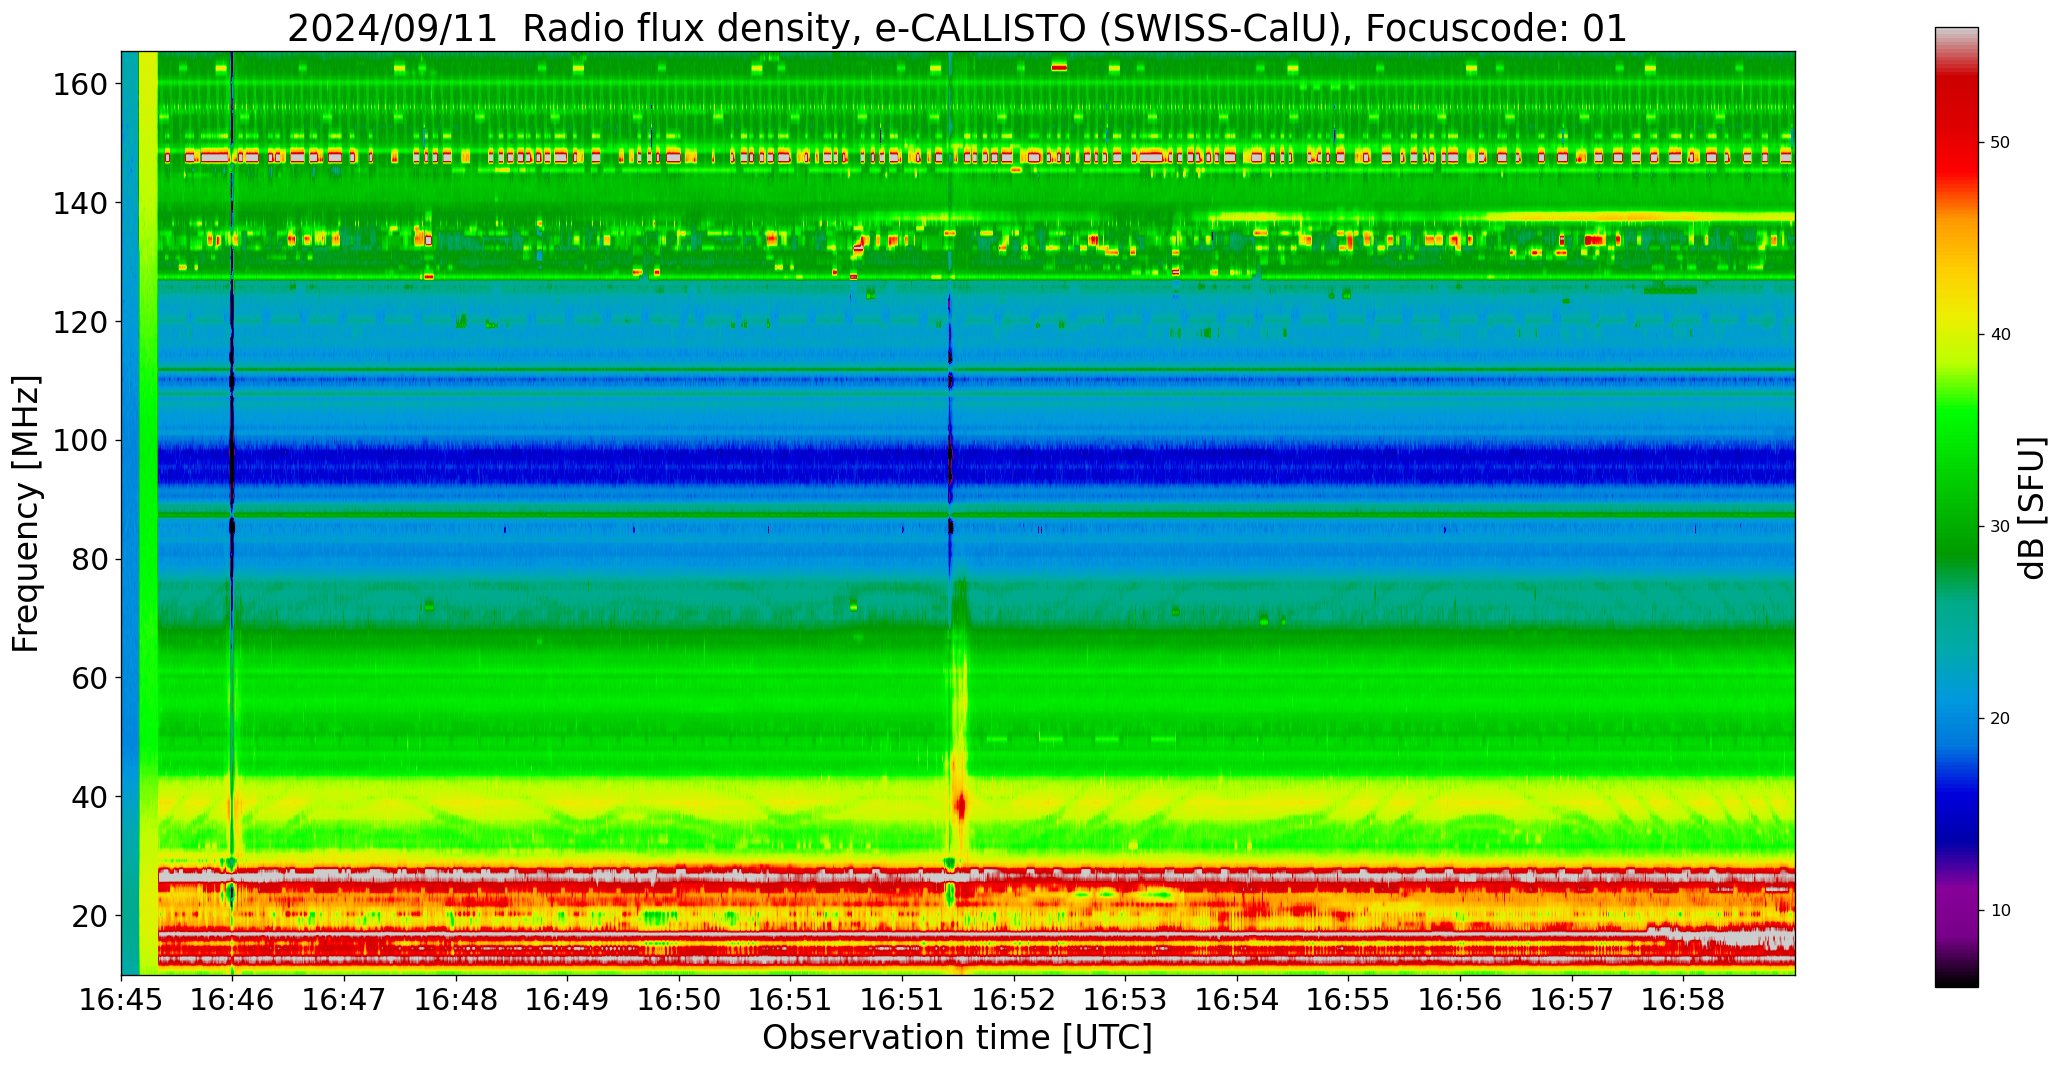Select the 16:54 time tick label
The width and height of the screenshot is (2062, 1067).
[x=1237, y=999]
